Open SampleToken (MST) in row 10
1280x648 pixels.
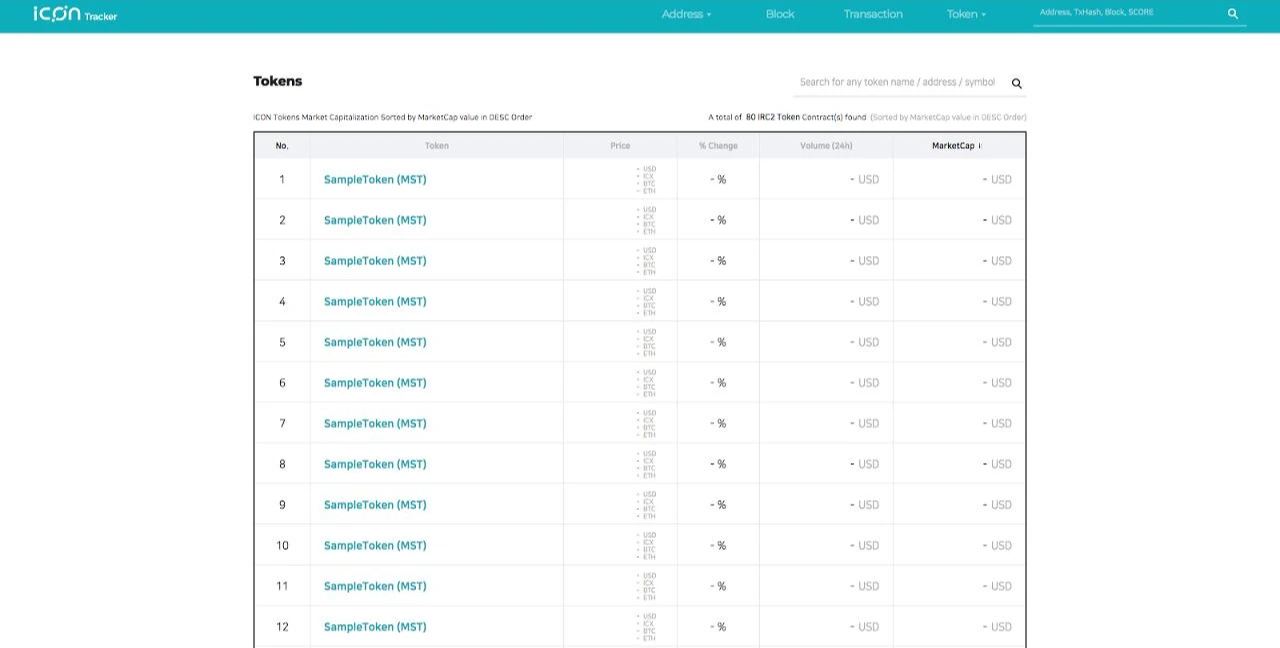click(375, 546)
